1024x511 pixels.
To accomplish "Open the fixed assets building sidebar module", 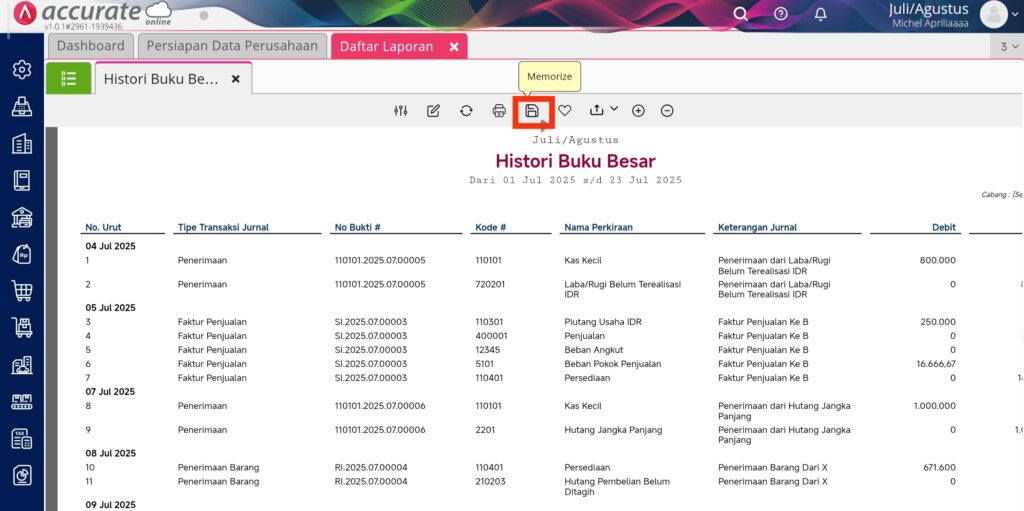I will (22, 365).
